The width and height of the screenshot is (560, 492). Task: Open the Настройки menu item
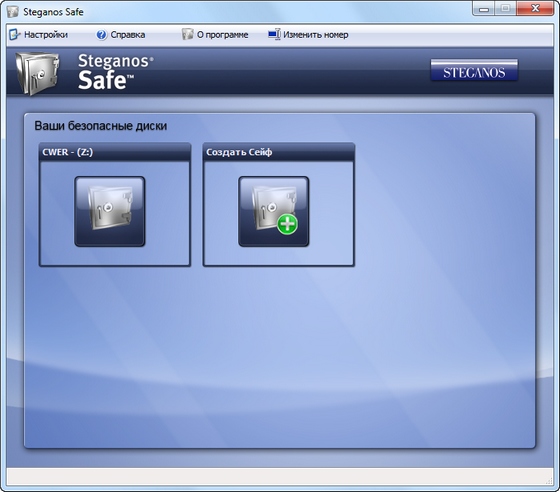point(46,35)
